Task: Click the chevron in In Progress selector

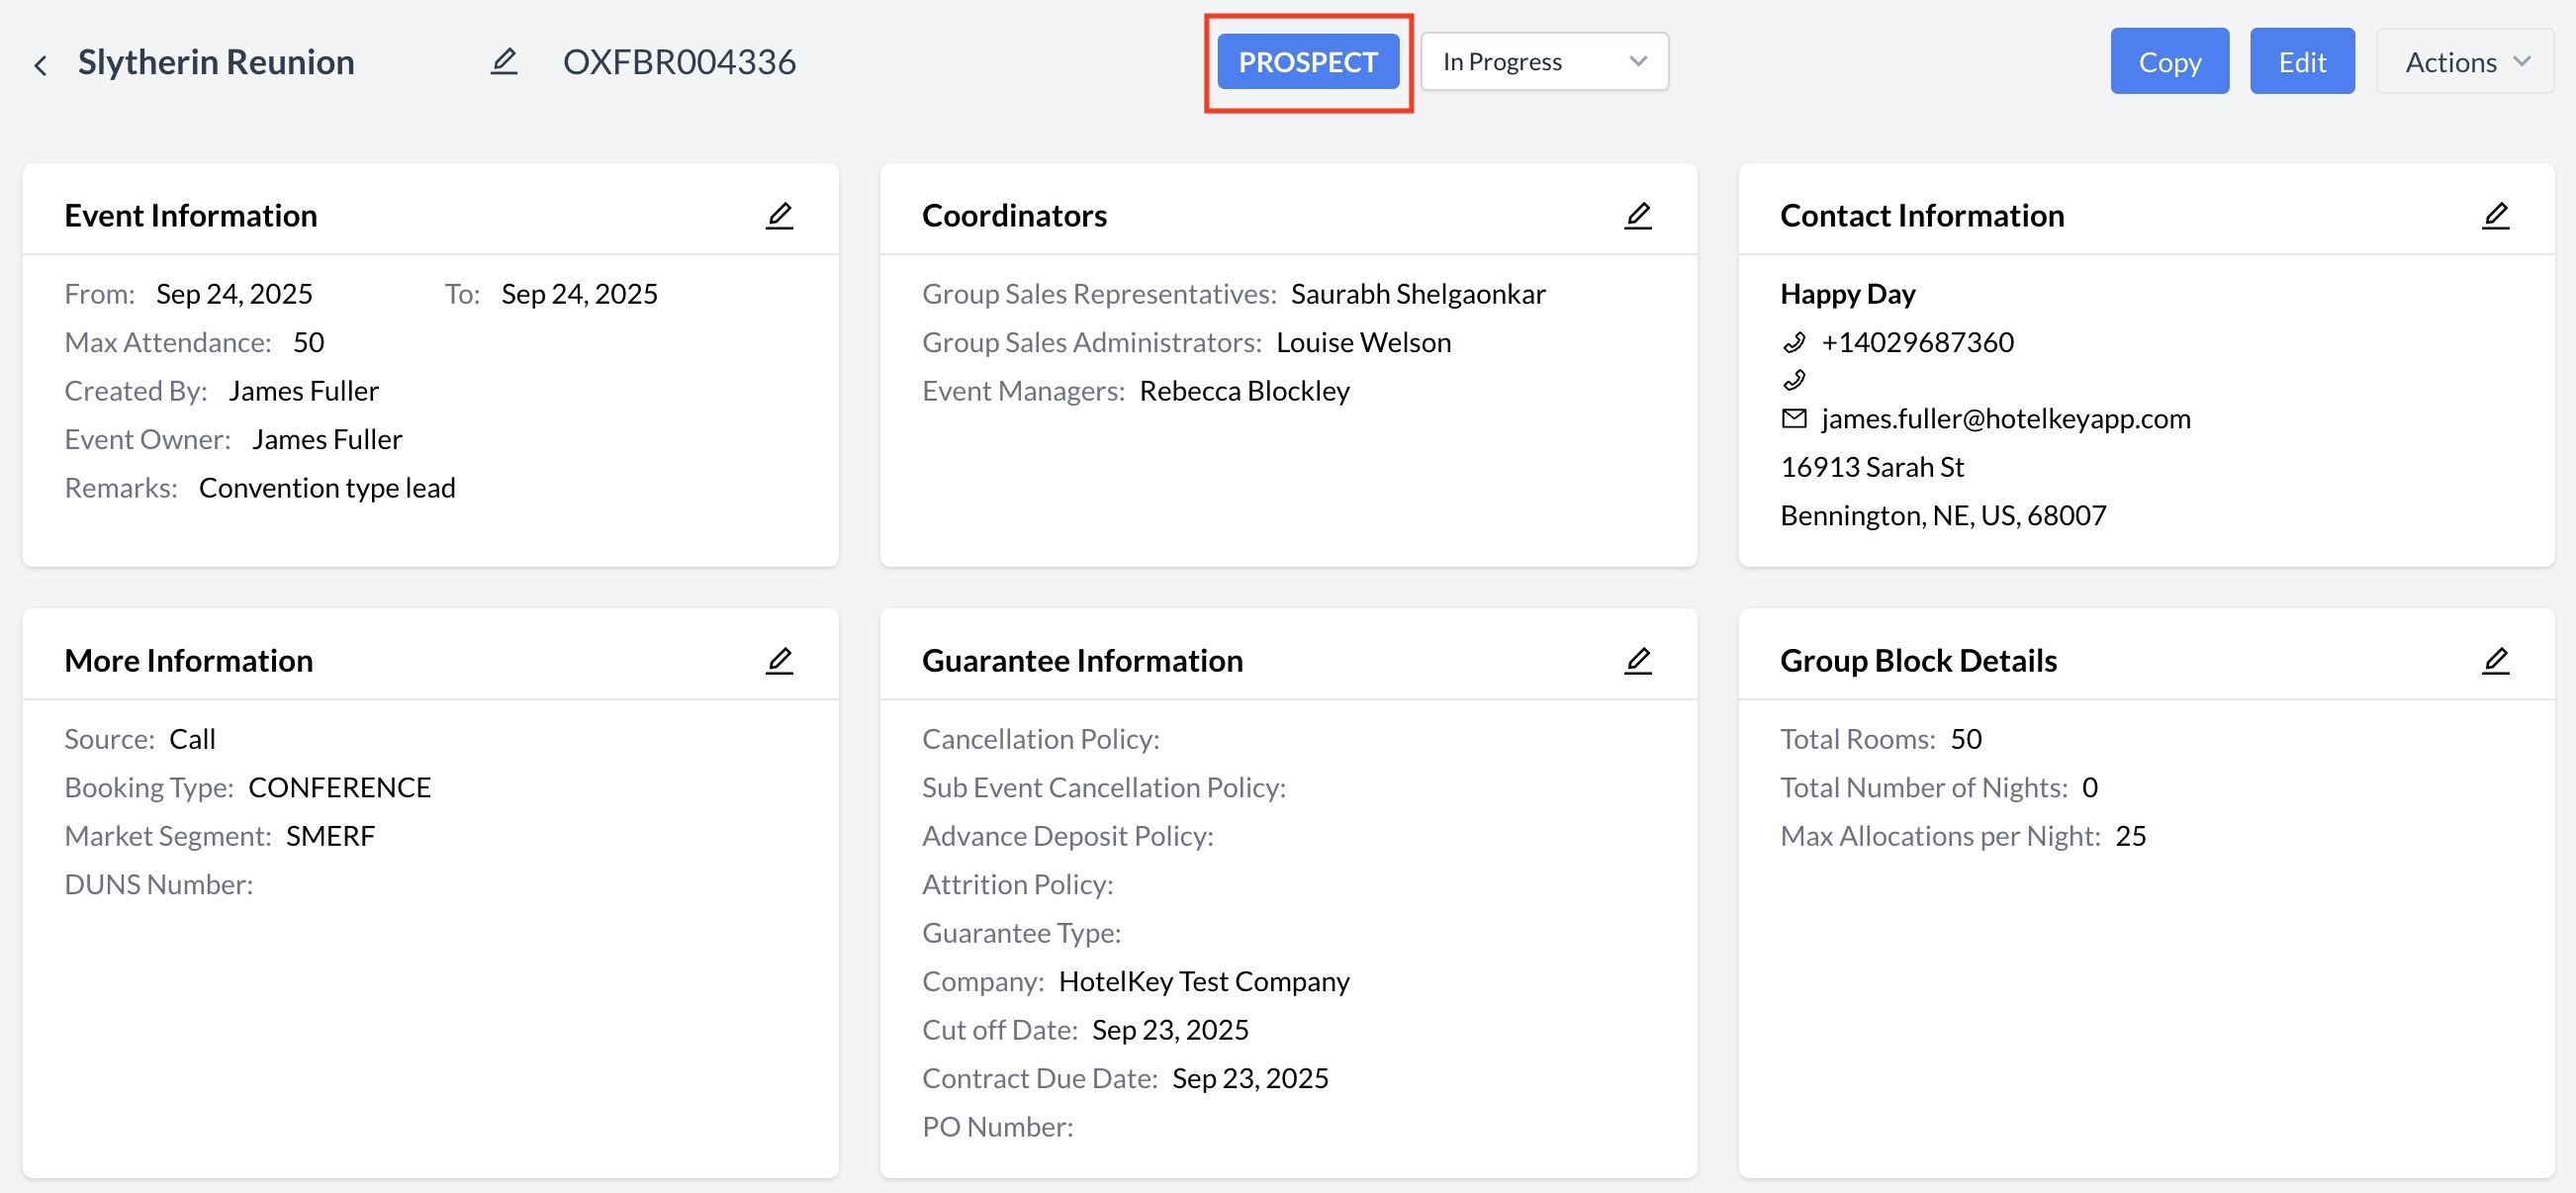Action: (x=1637, y=62)
